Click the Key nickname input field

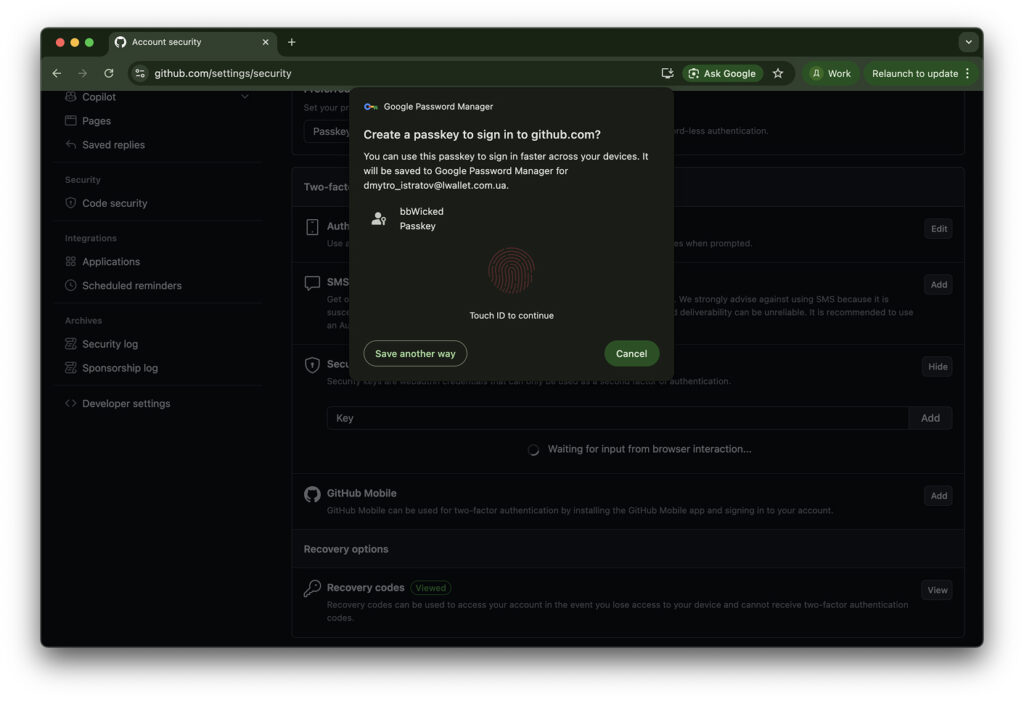[x=617, y=418]
